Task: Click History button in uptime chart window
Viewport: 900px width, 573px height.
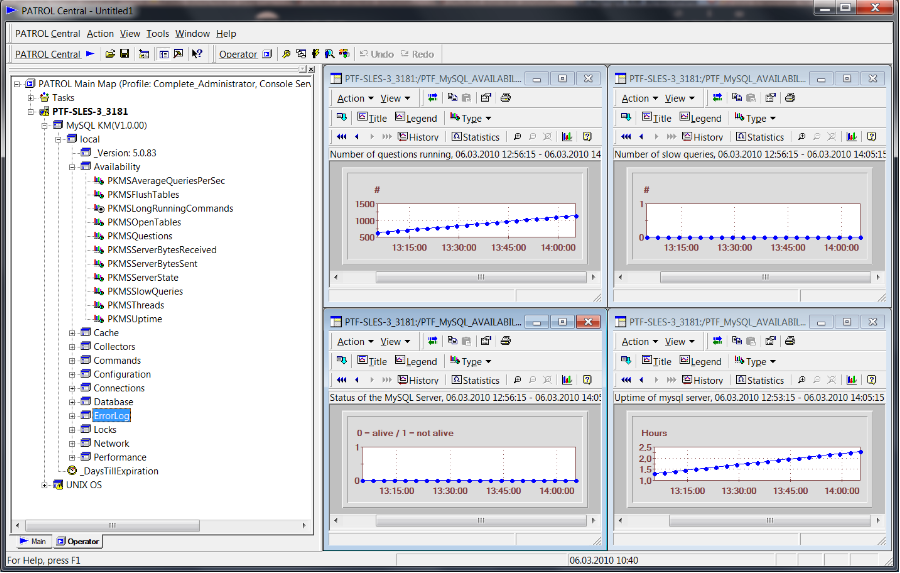Action: coord(702,380)
